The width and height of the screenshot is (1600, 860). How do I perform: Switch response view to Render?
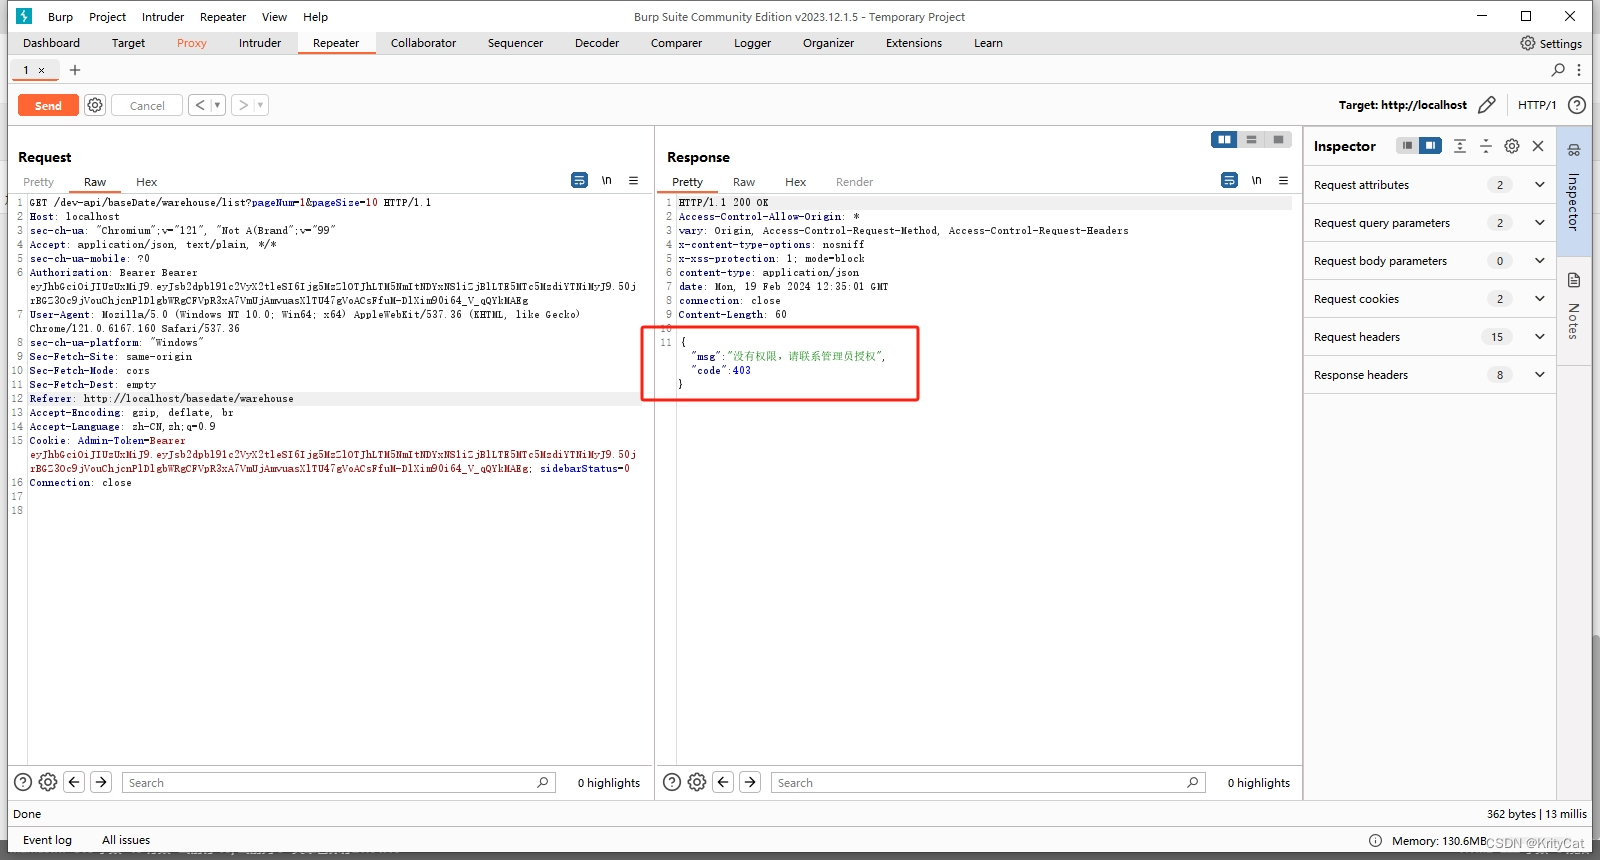855,182
